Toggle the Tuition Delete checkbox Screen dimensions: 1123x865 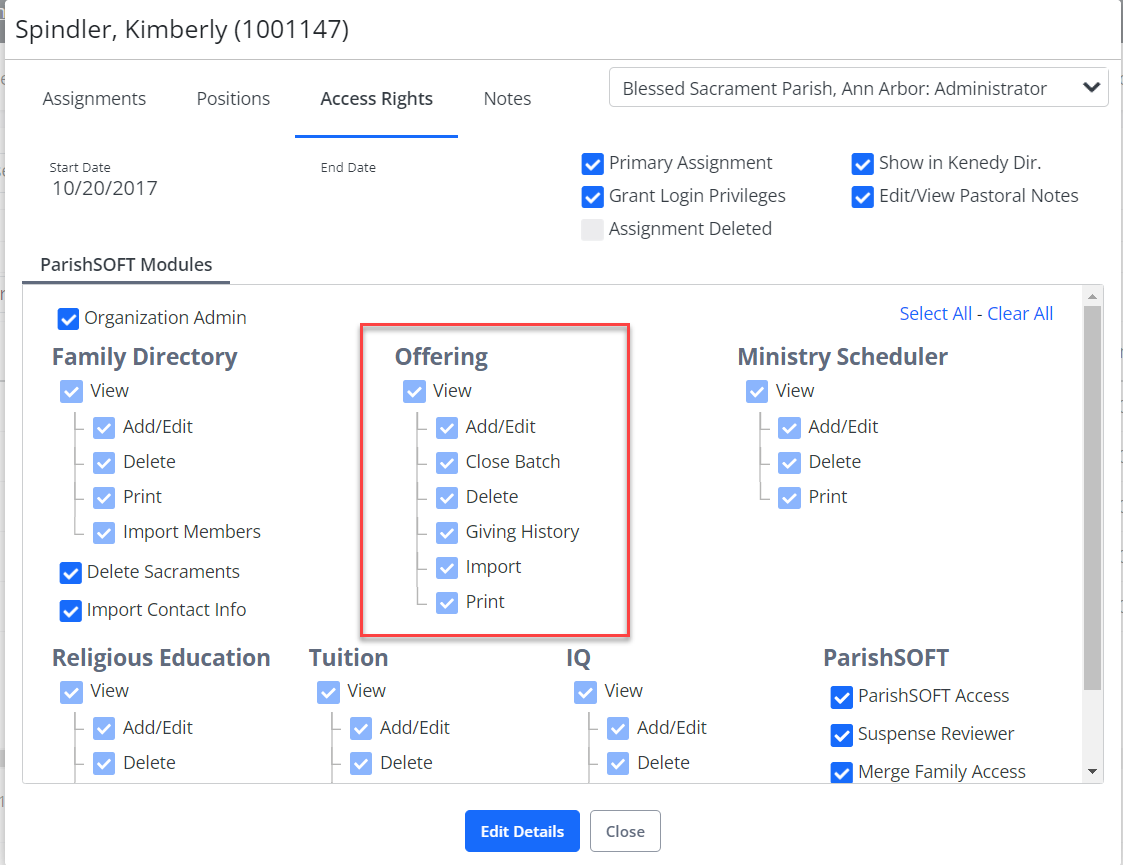click(361, 763)
